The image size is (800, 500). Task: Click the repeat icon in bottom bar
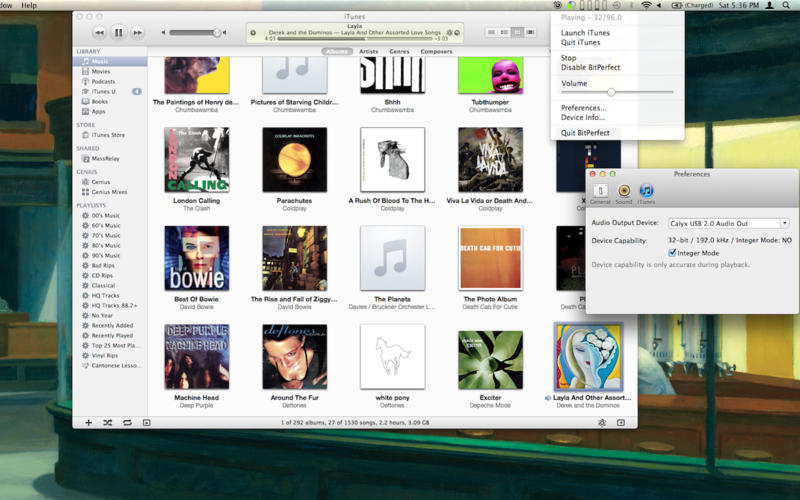pyautogui.click(x=127, y=423)
